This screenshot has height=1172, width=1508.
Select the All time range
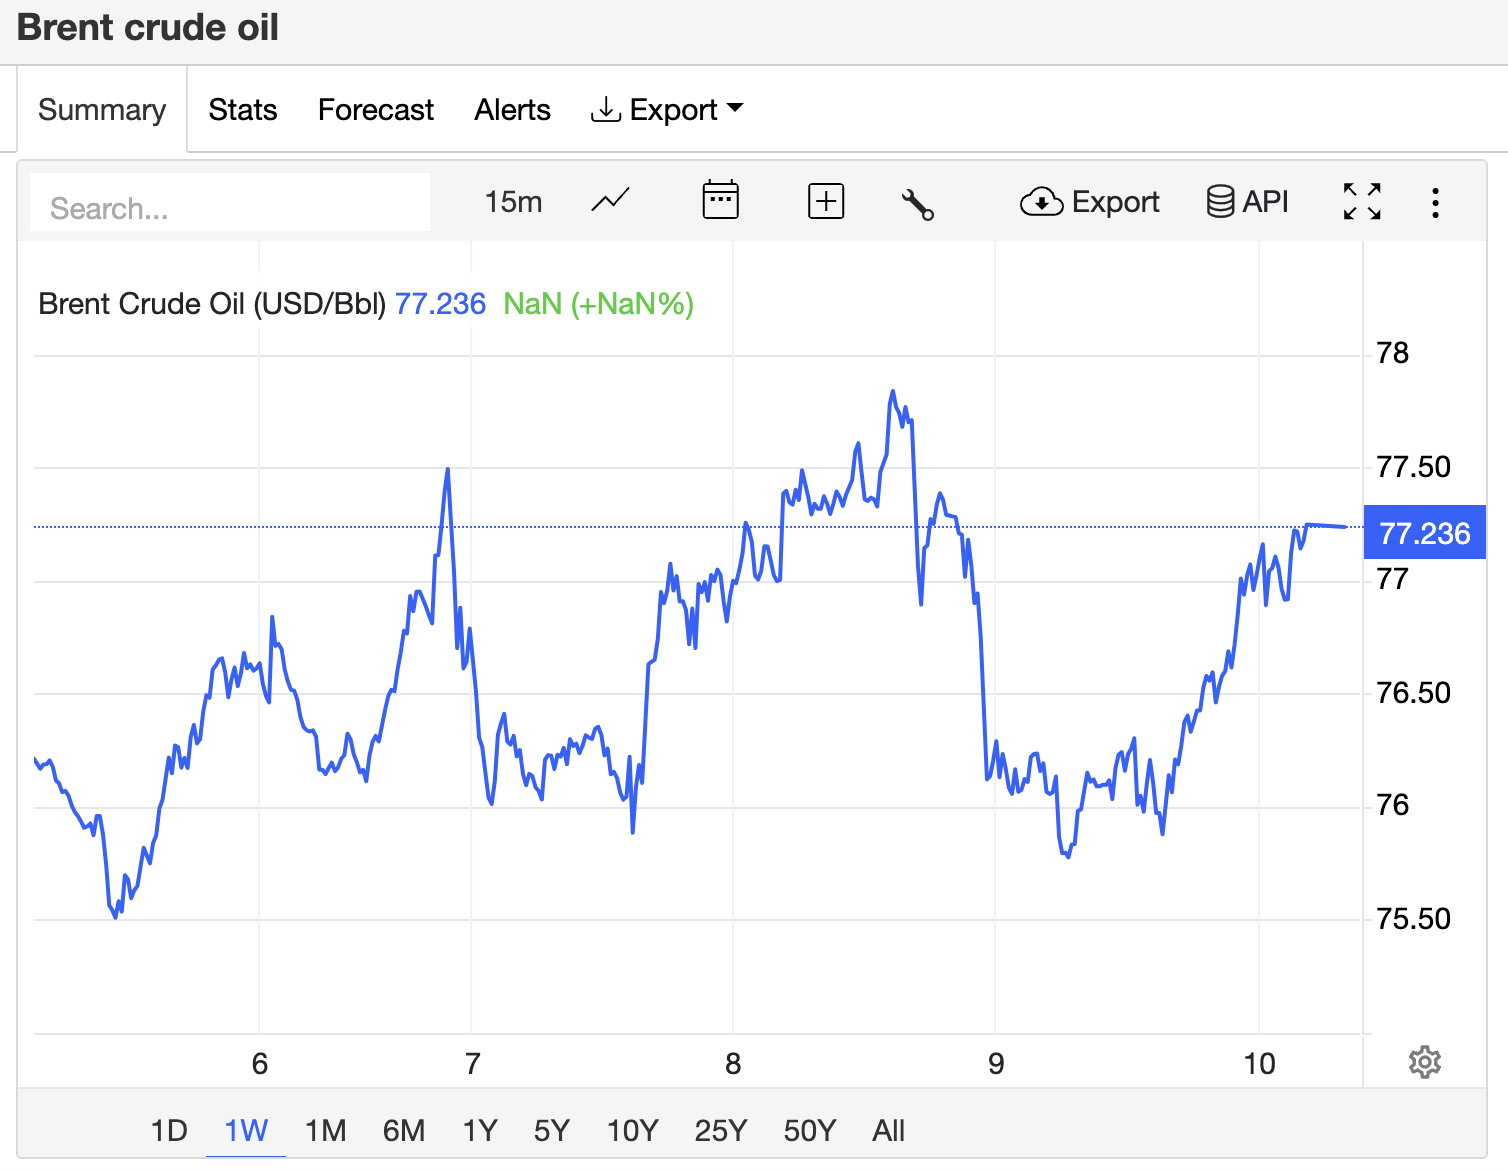pos(888,1130)
